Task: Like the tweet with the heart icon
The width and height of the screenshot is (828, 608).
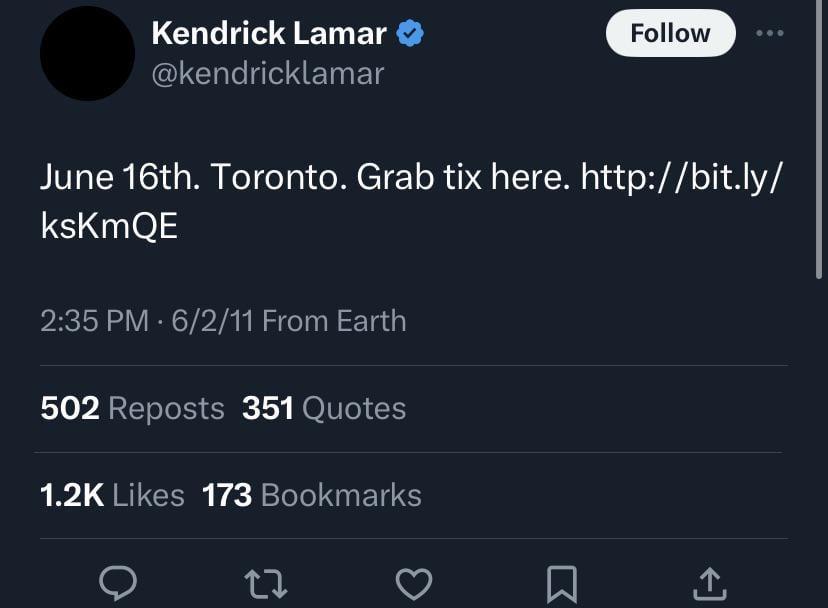Action: click(414, 584)
